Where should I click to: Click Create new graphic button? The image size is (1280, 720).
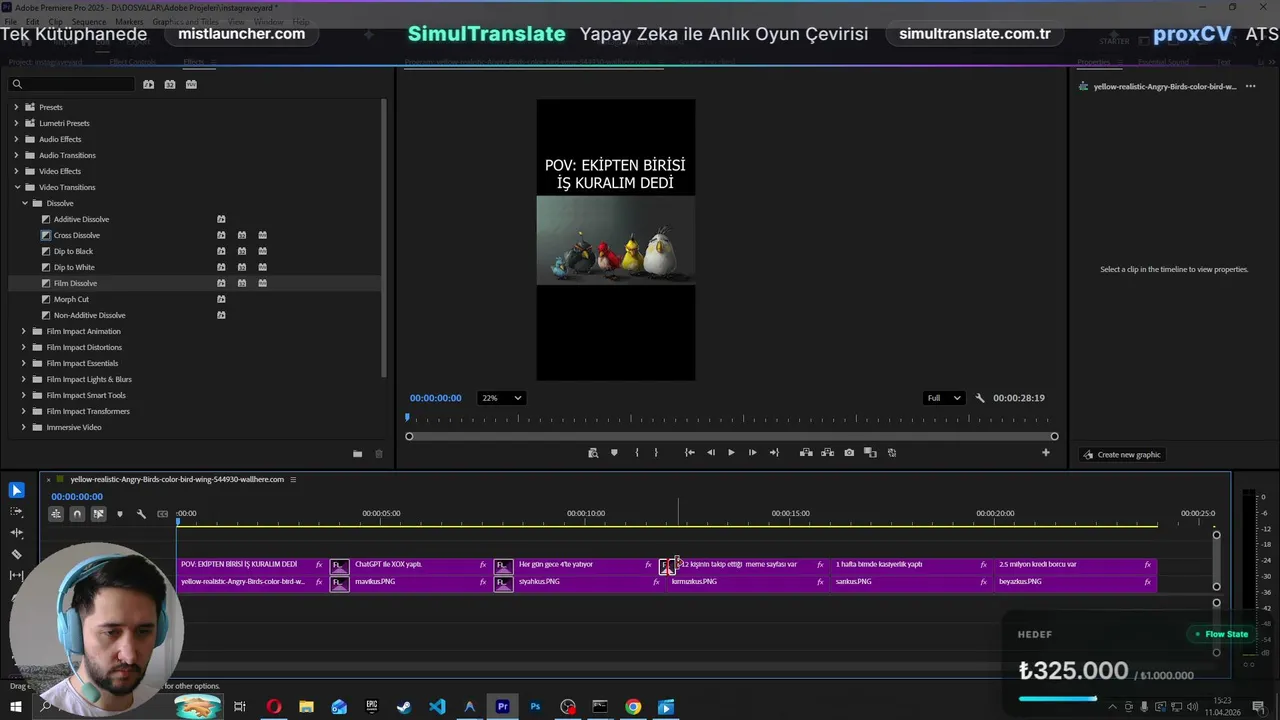(1122, 455)
